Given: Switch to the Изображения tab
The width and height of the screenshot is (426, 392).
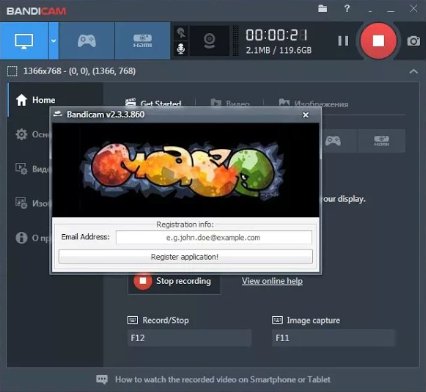Looking at the screenshot, I should pos(313,103).
